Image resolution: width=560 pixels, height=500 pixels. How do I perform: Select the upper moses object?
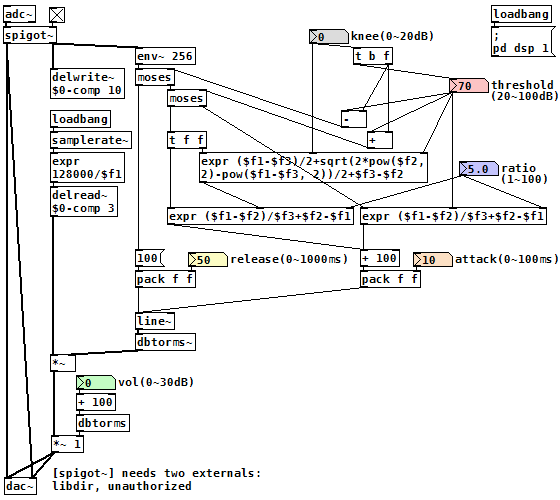click(x=155, y=77)
